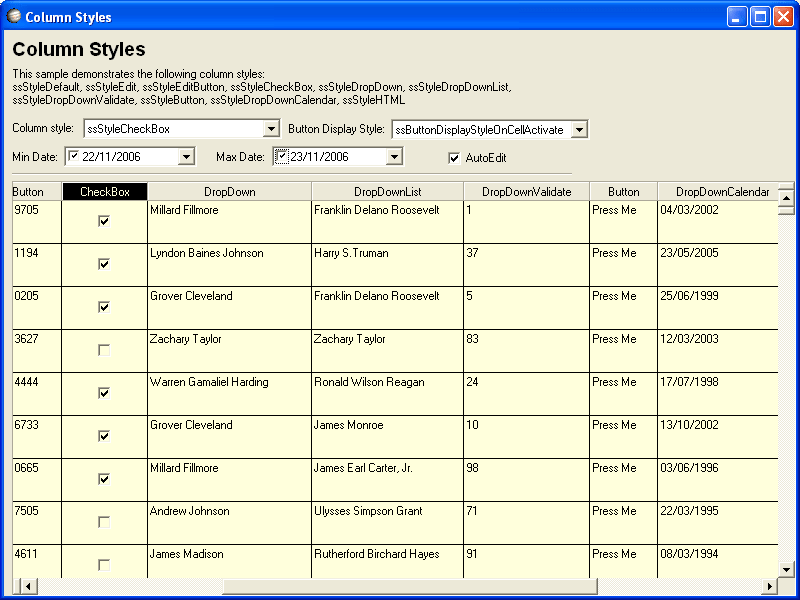Uncheck the checkbox in row 9705
This screenshot has width=800, height=600.
104,222
